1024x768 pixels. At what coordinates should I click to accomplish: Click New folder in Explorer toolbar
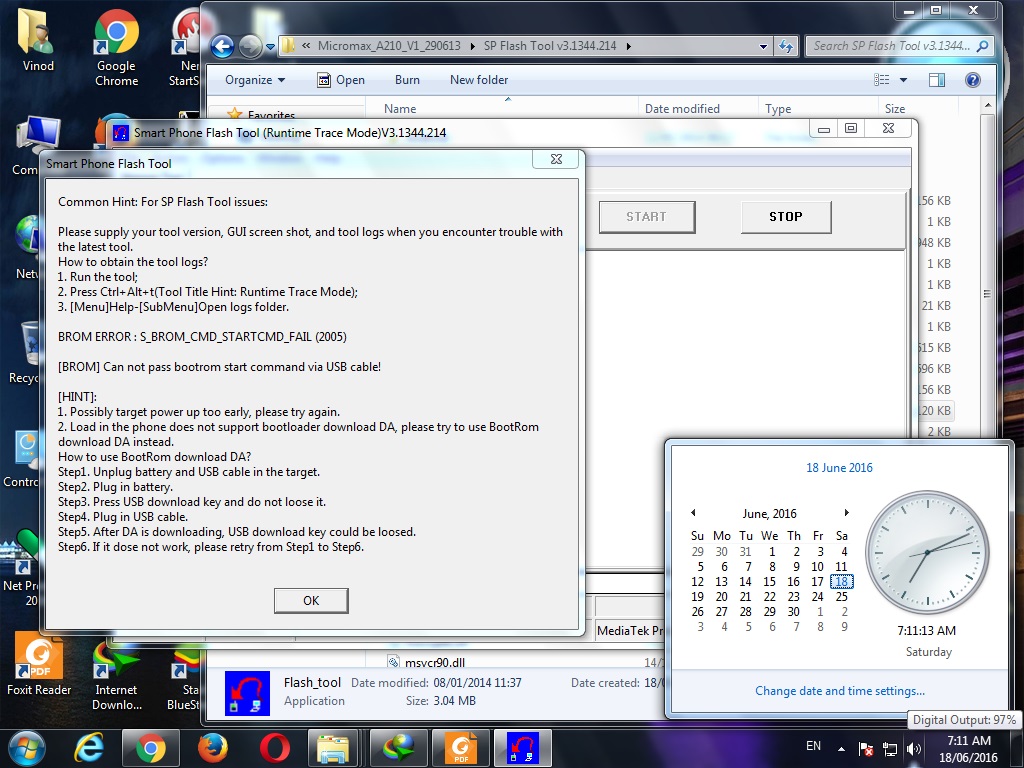click(x=479, y=80)
